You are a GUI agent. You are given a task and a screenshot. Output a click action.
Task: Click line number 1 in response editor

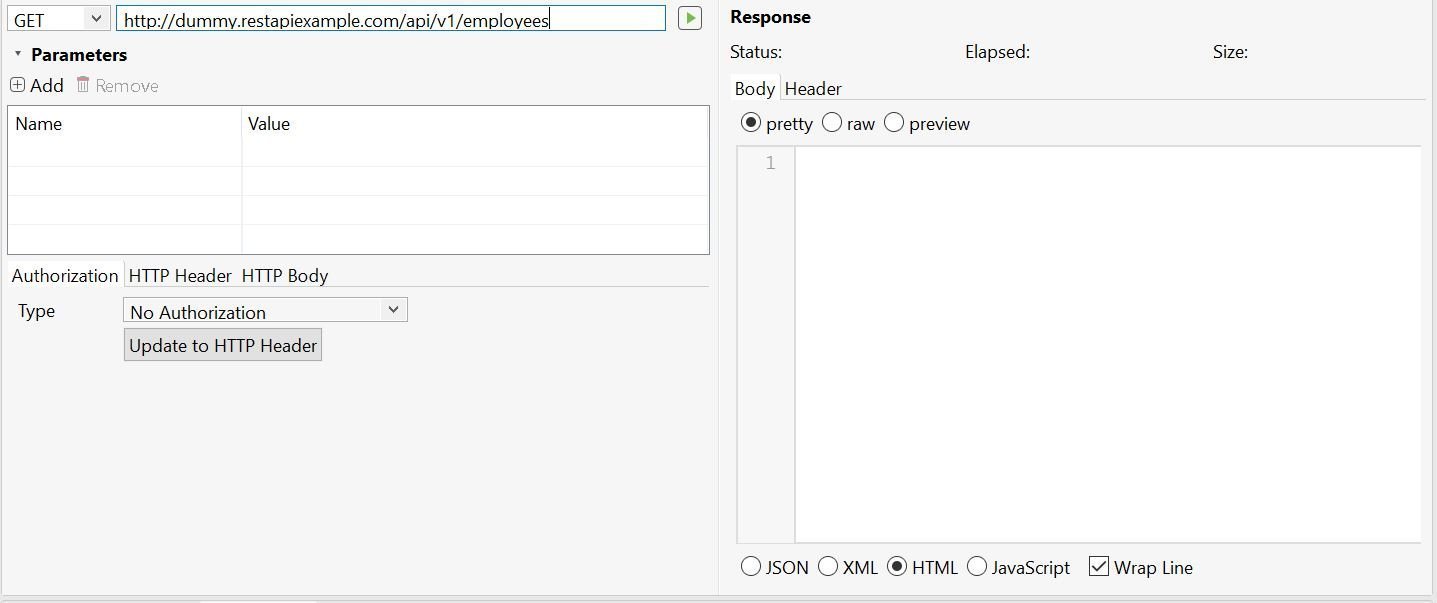768,161
